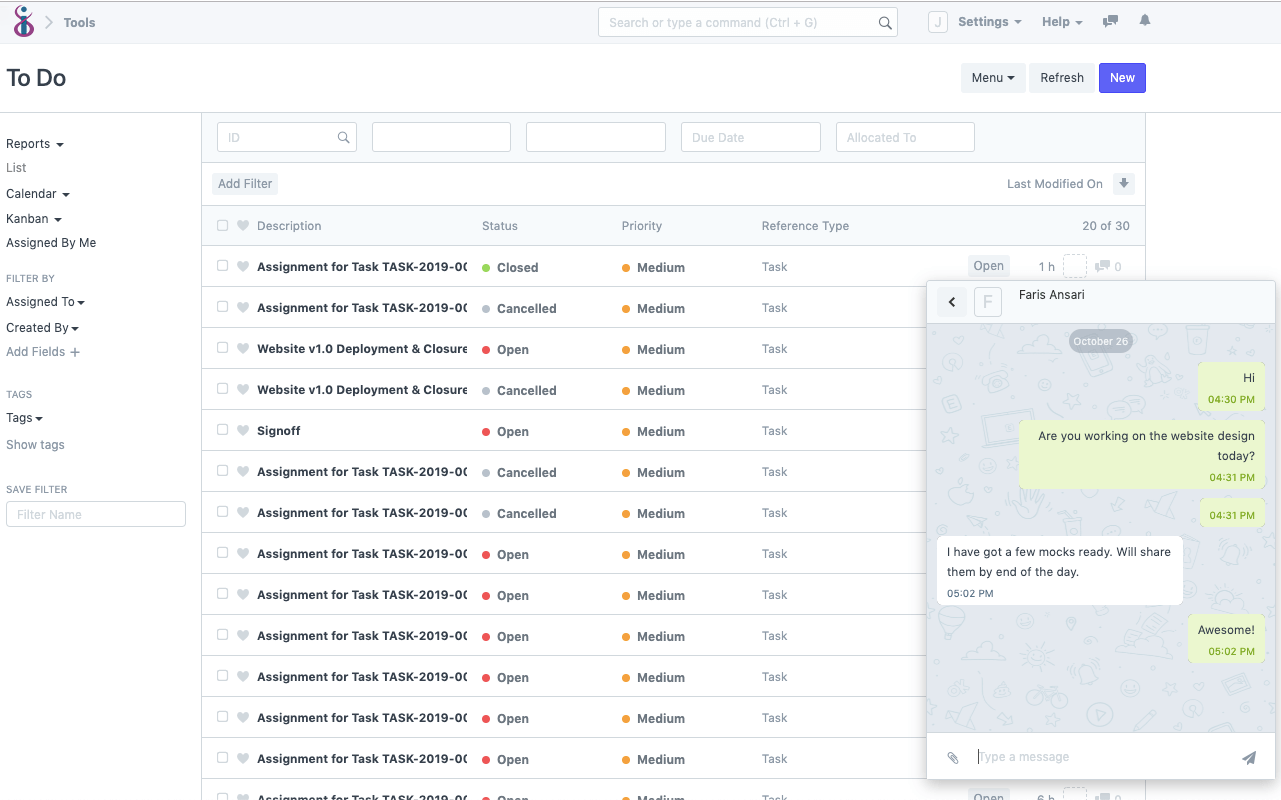Viewport: 1281px width, 800px height.
Task: Like the Signoff task via its heart icon
Action: click(242, 430)
